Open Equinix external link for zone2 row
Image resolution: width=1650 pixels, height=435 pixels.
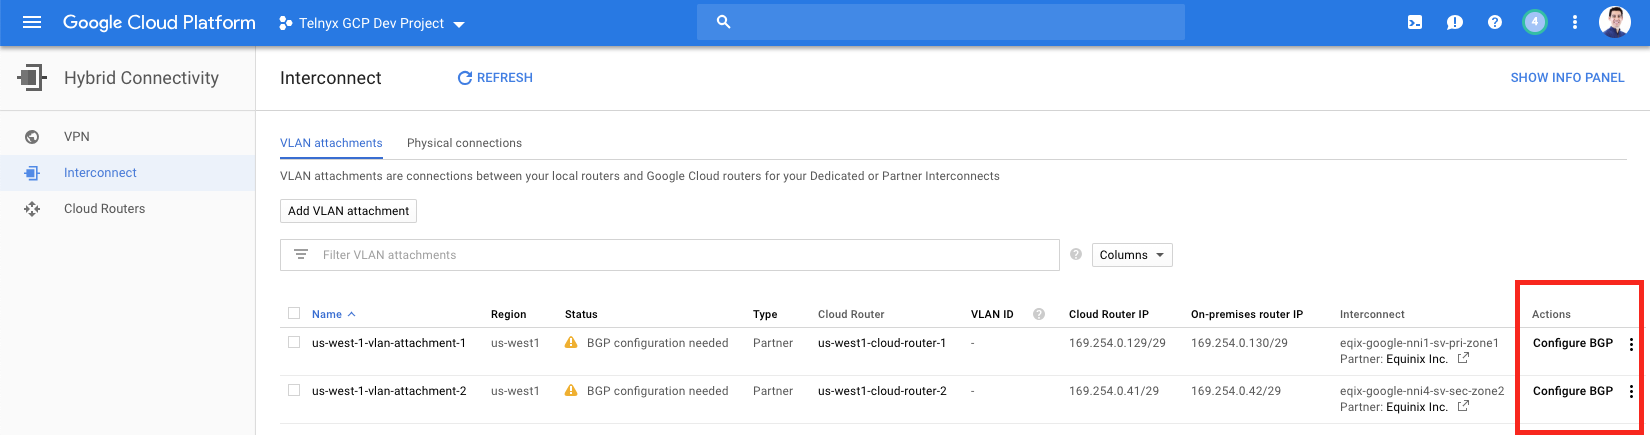1463,406
